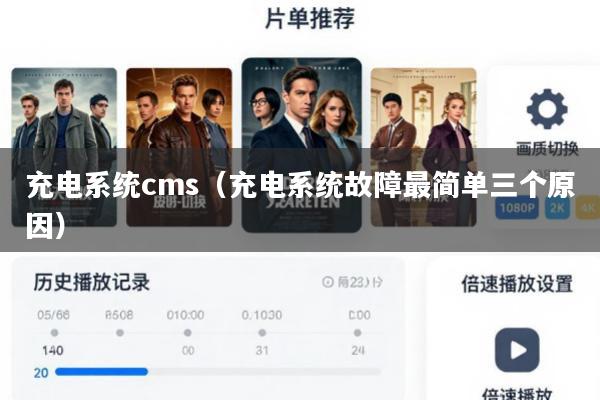Click the 片单推荐 heading
The height and width of the screenshot is (400, 600).
310,18
